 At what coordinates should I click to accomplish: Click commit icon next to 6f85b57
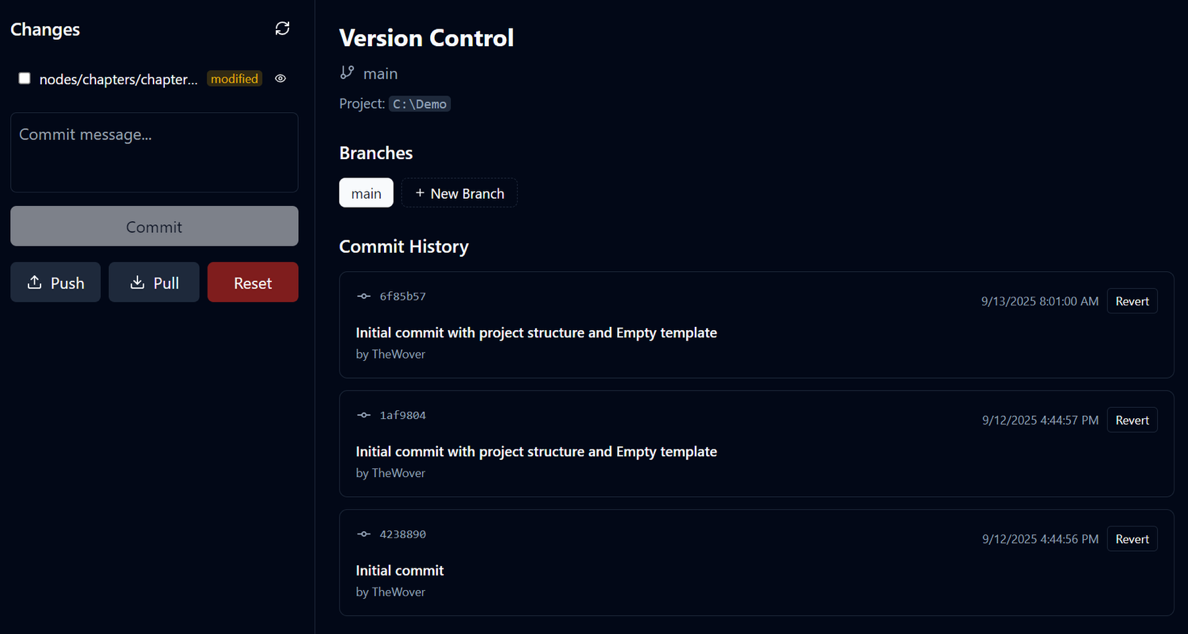coord(364,296)
